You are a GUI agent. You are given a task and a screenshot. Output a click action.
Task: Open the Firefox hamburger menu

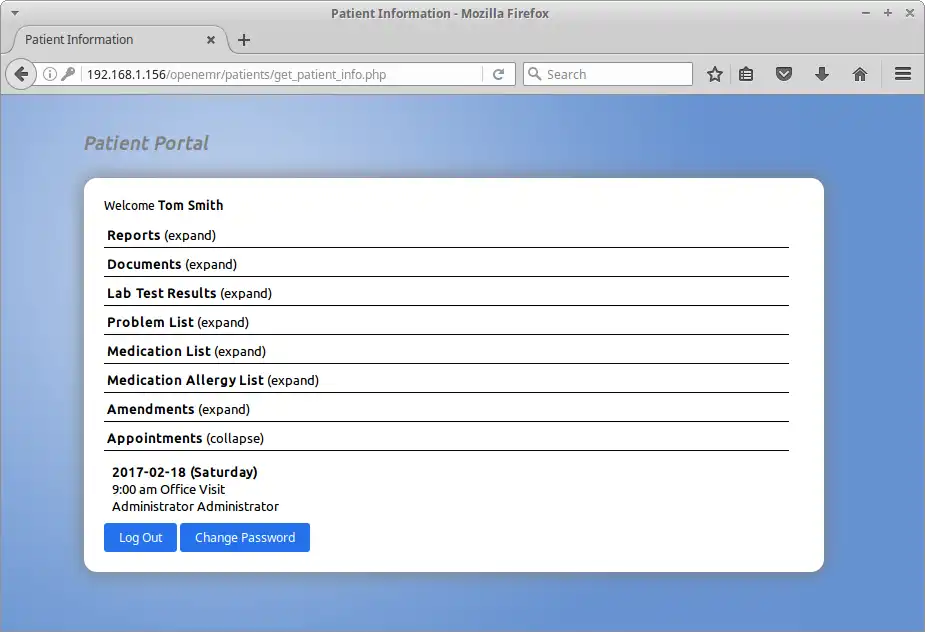(903, 73)
